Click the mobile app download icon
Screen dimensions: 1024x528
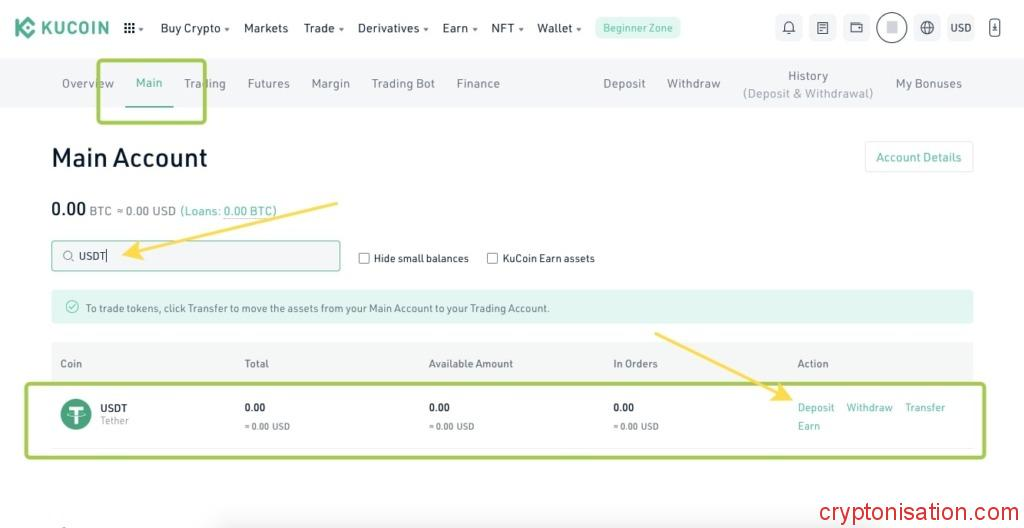point(994,28)
